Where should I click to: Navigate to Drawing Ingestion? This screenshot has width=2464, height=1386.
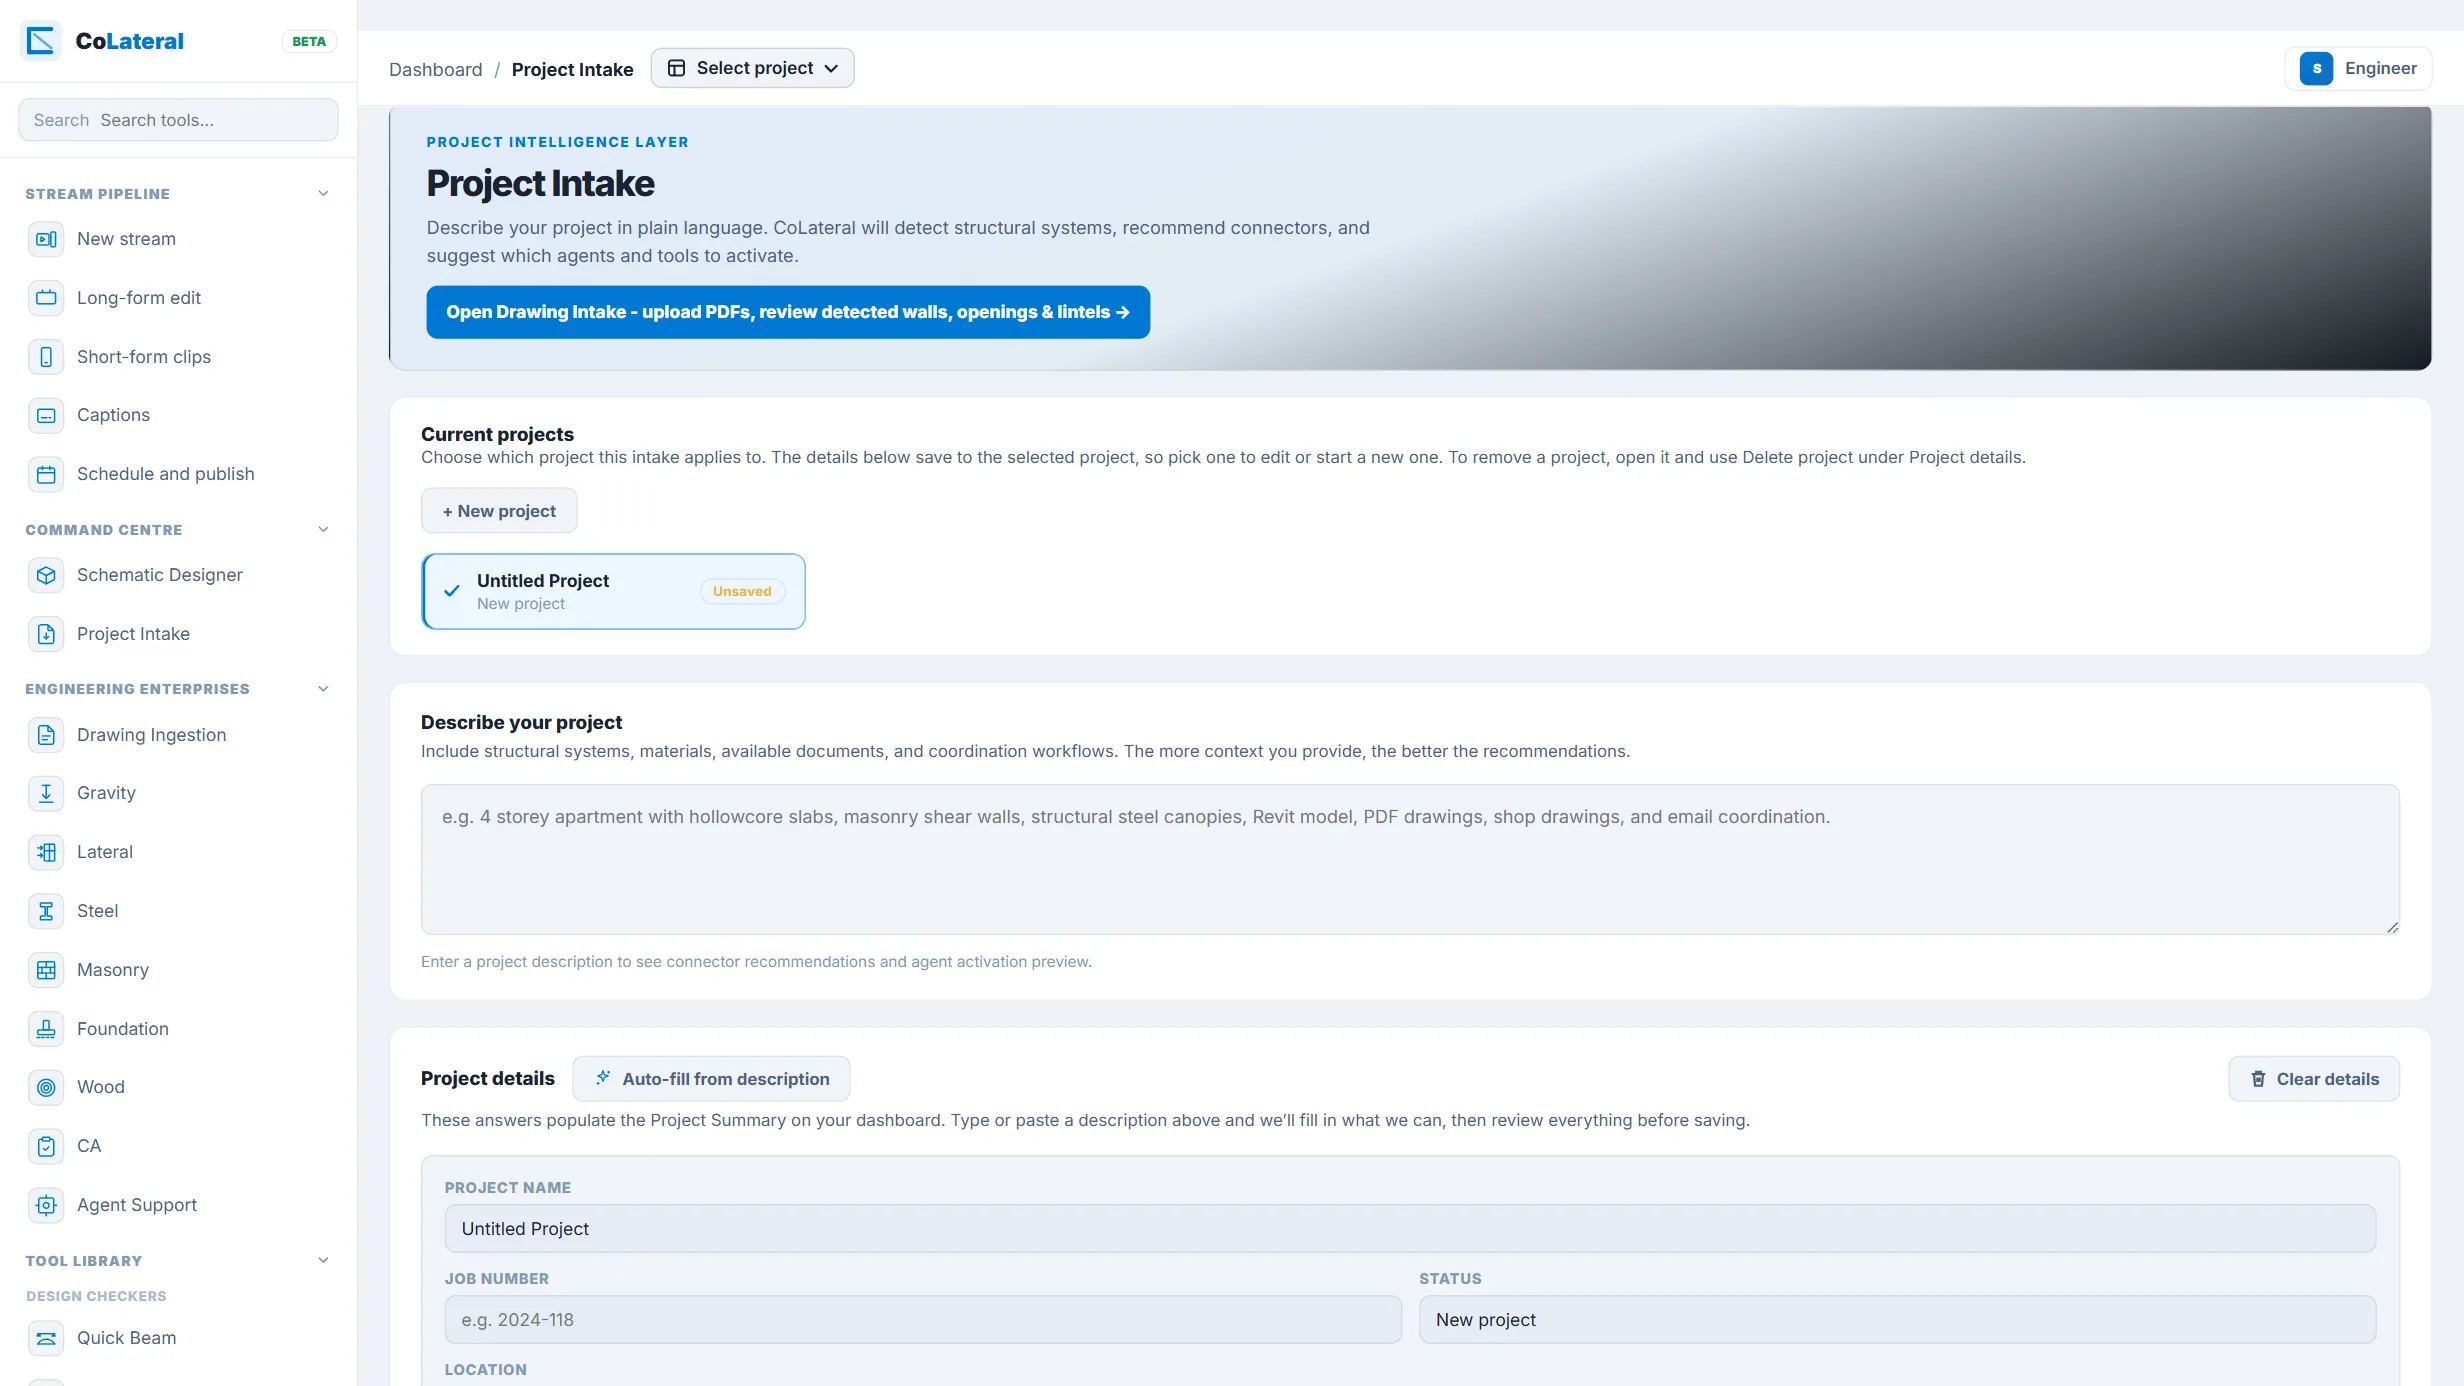pos(152,735)
